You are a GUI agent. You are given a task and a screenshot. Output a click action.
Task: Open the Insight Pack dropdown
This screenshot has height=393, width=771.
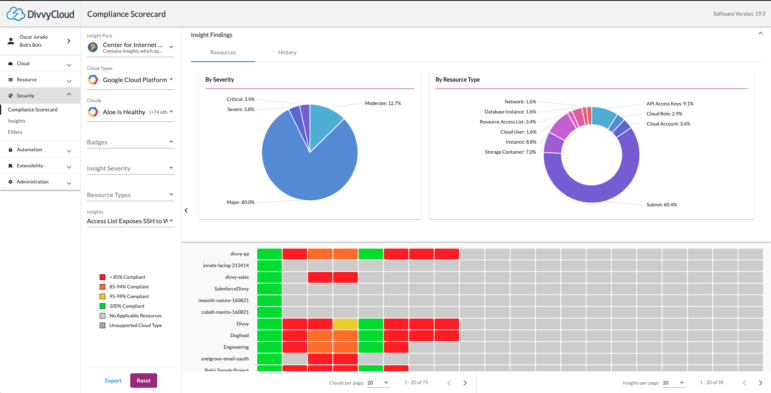click(131, 47)
